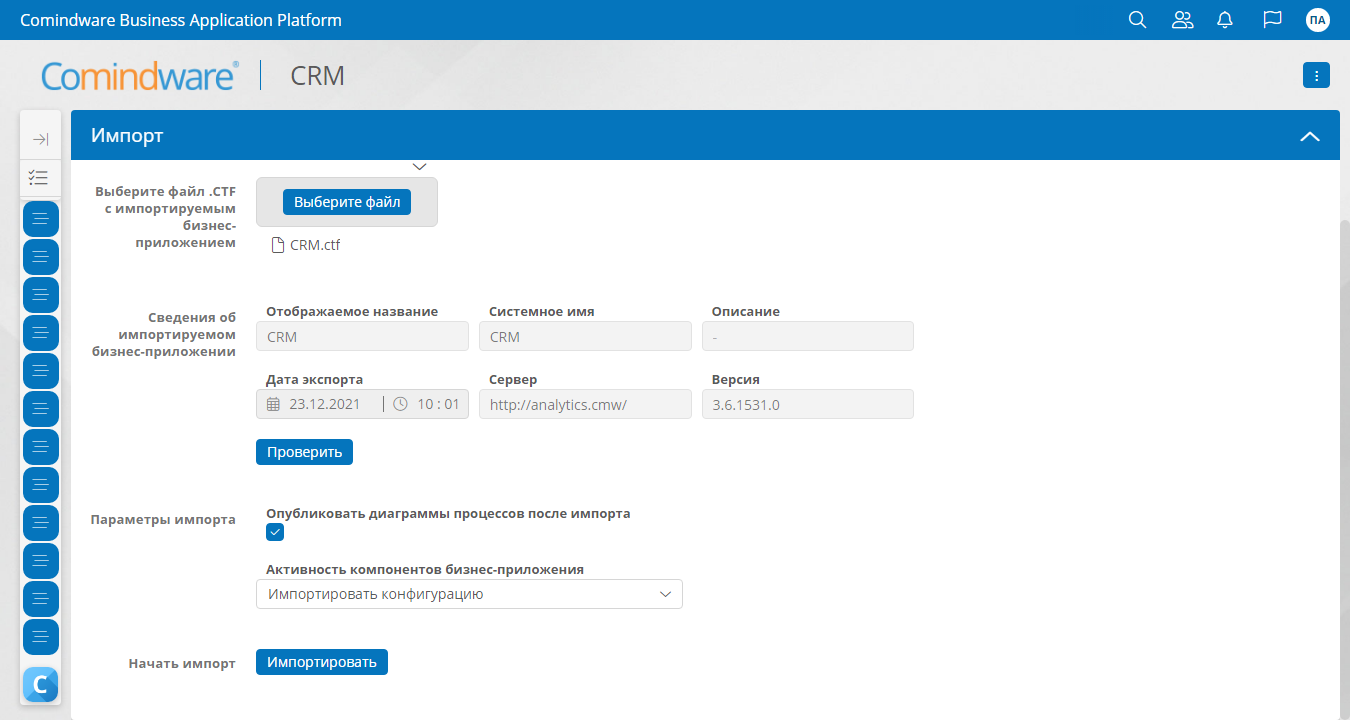The height and width of the screenshot is (720, 1350).
Task: Open the search icon in top bar
Action: coord(1137,20)
